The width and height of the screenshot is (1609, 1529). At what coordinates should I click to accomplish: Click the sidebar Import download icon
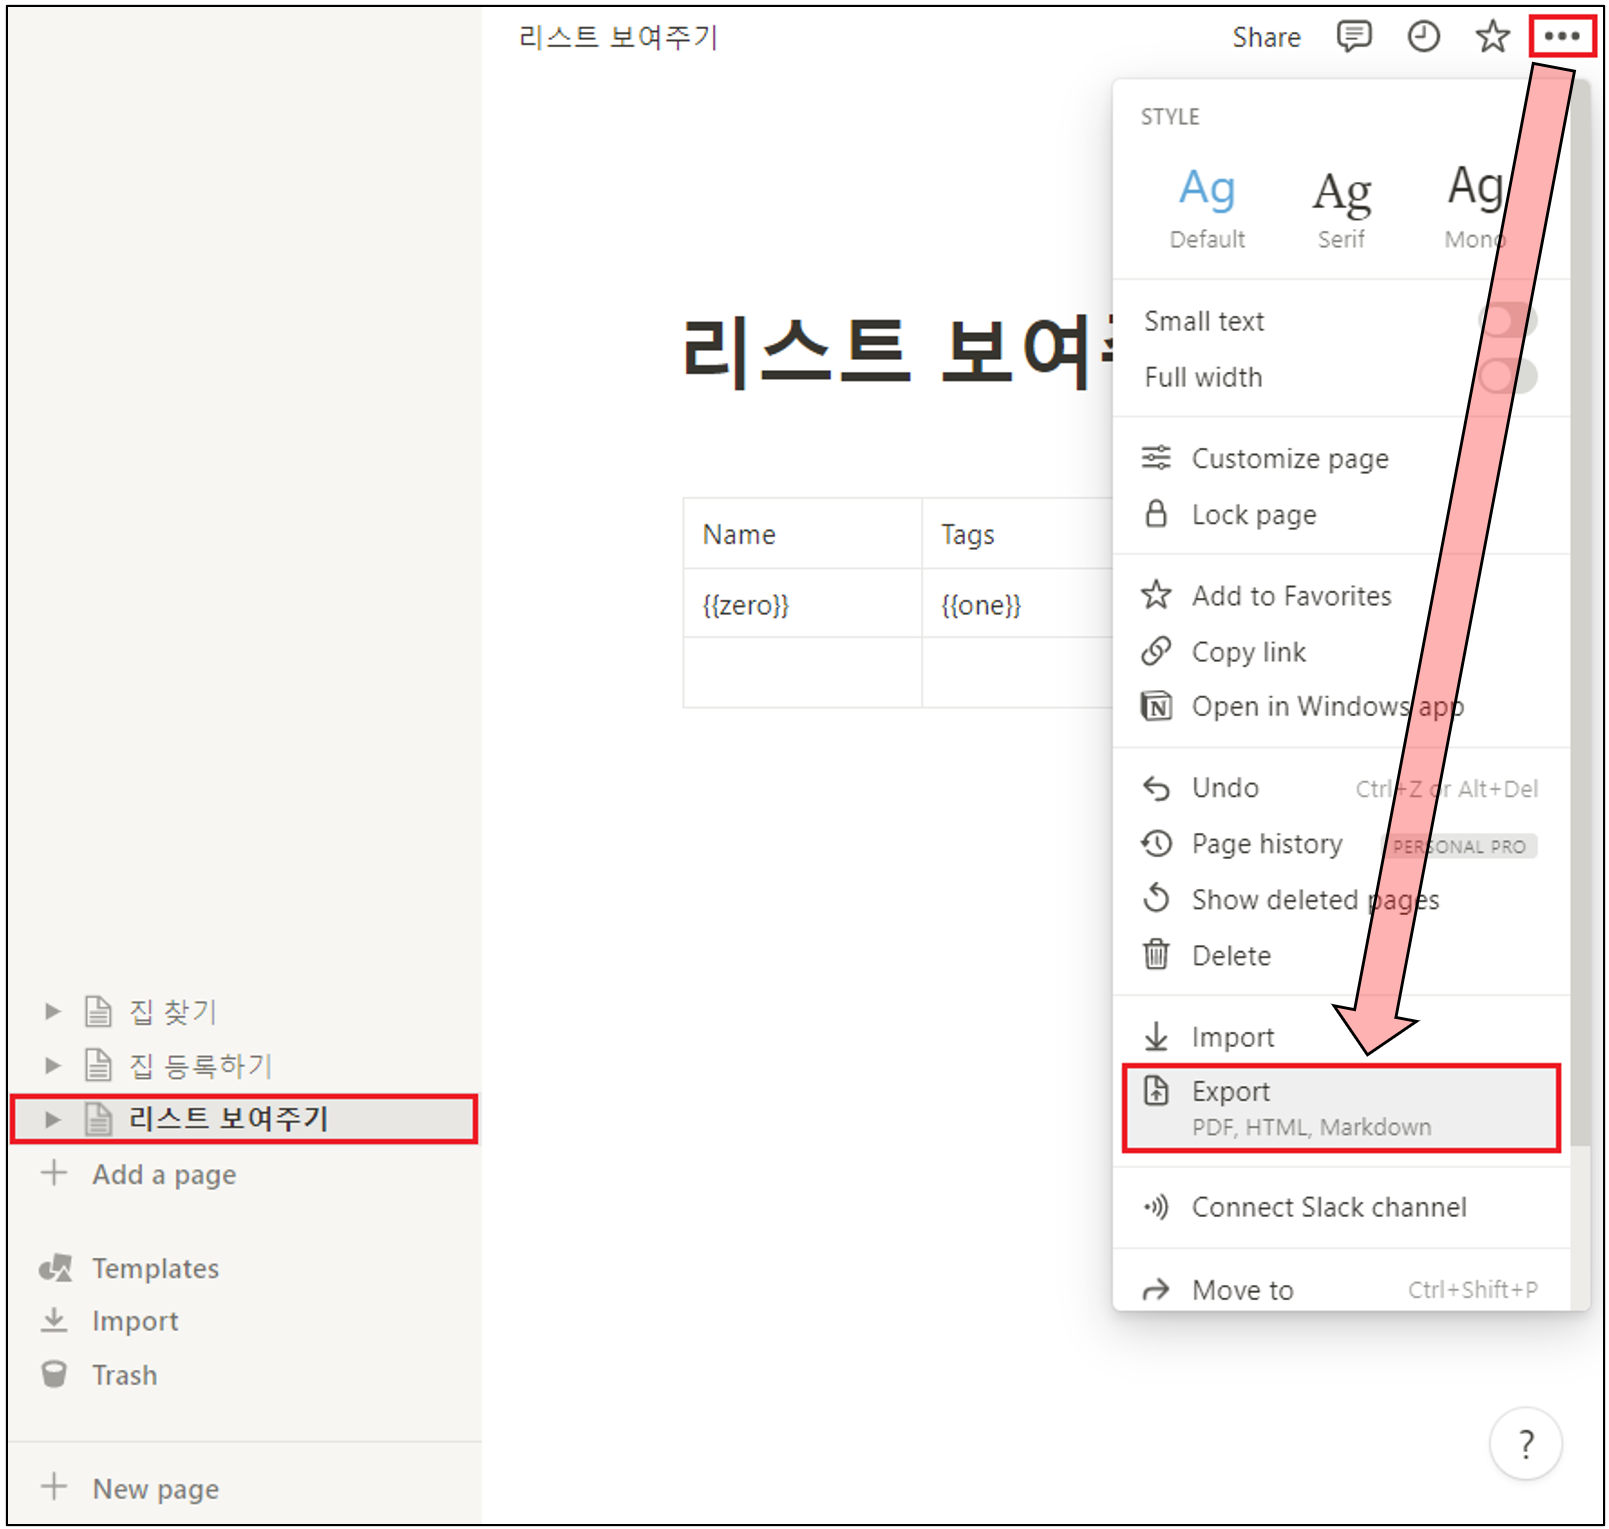54,1321
